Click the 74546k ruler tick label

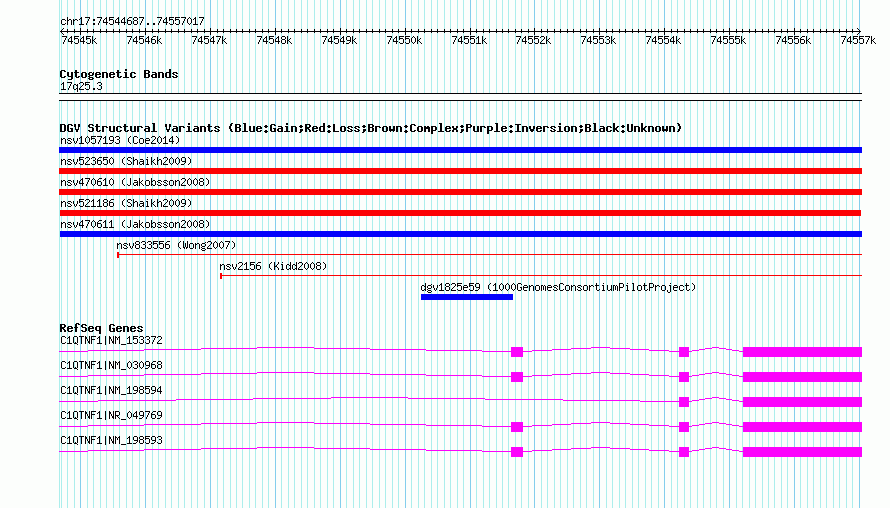point(144,40)
